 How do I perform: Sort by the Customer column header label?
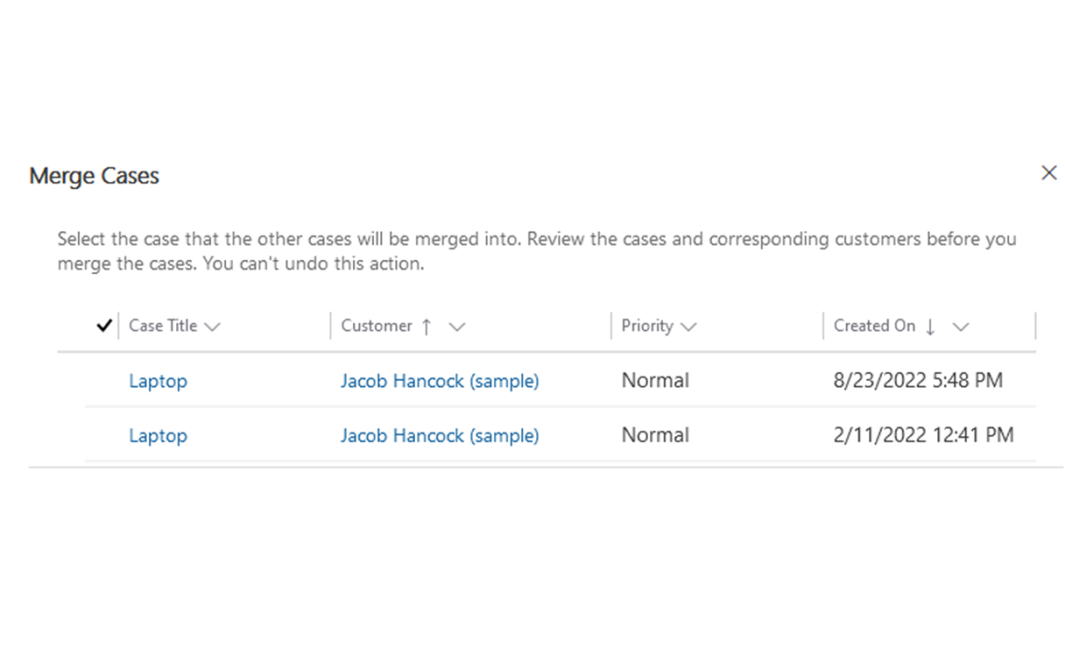click(x=376, y=326)
